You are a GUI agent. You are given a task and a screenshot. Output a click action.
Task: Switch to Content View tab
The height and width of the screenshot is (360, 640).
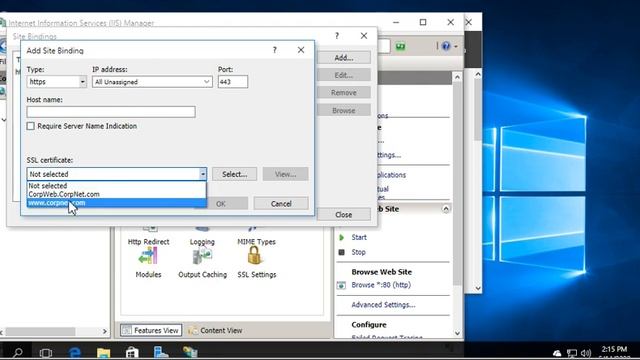tap(216, 330)
